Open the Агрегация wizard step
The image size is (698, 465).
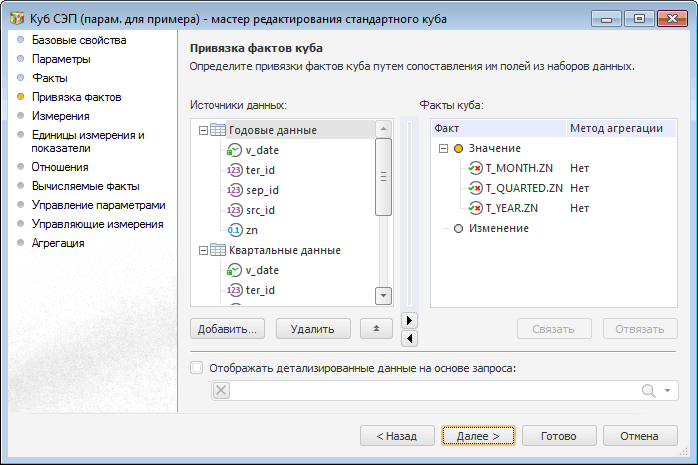click(x=58, y=243)
